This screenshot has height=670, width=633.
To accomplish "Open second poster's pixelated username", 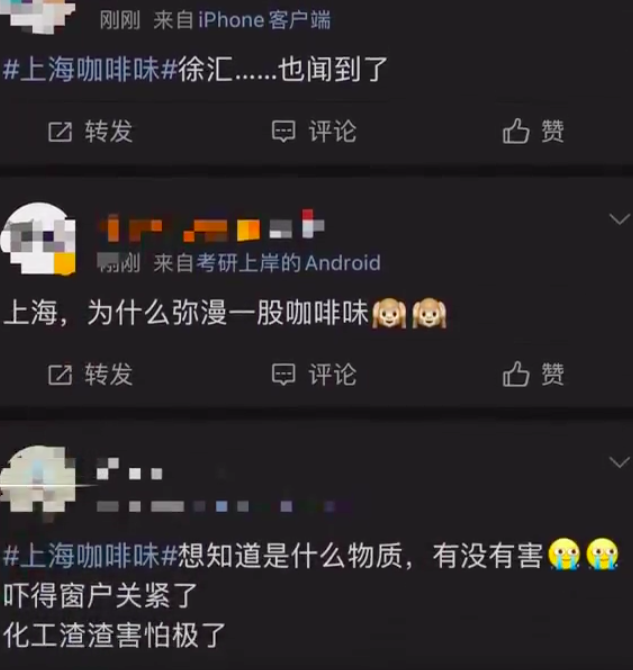I will pyautogui.click(x=212, y=226).
